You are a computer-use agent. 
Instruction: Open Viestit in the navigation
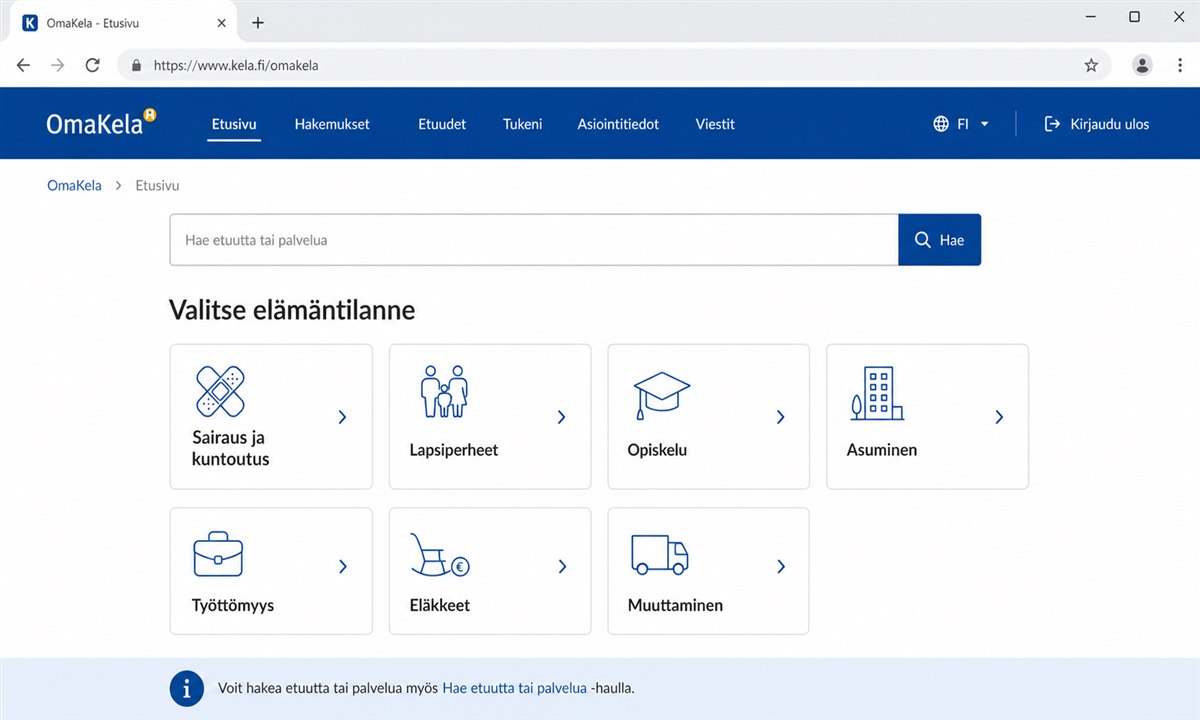pyautogui.click(x=715, y=124)
